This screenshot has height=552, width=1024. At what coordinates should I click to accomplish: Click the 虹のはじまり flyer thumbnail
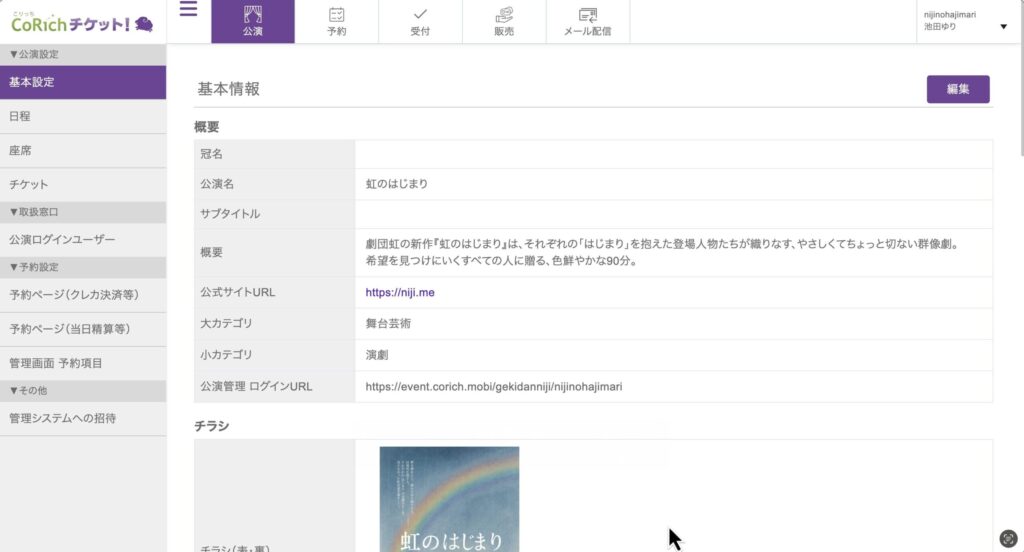[x=449, y=499]
